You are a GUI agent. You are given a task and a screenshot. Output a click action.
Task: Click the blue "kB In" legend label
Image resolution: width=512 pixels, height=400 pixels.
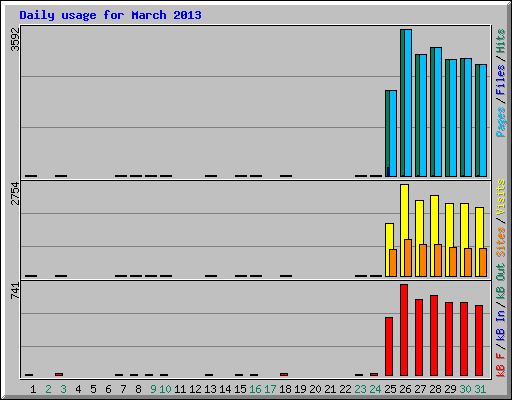(501, 325)
